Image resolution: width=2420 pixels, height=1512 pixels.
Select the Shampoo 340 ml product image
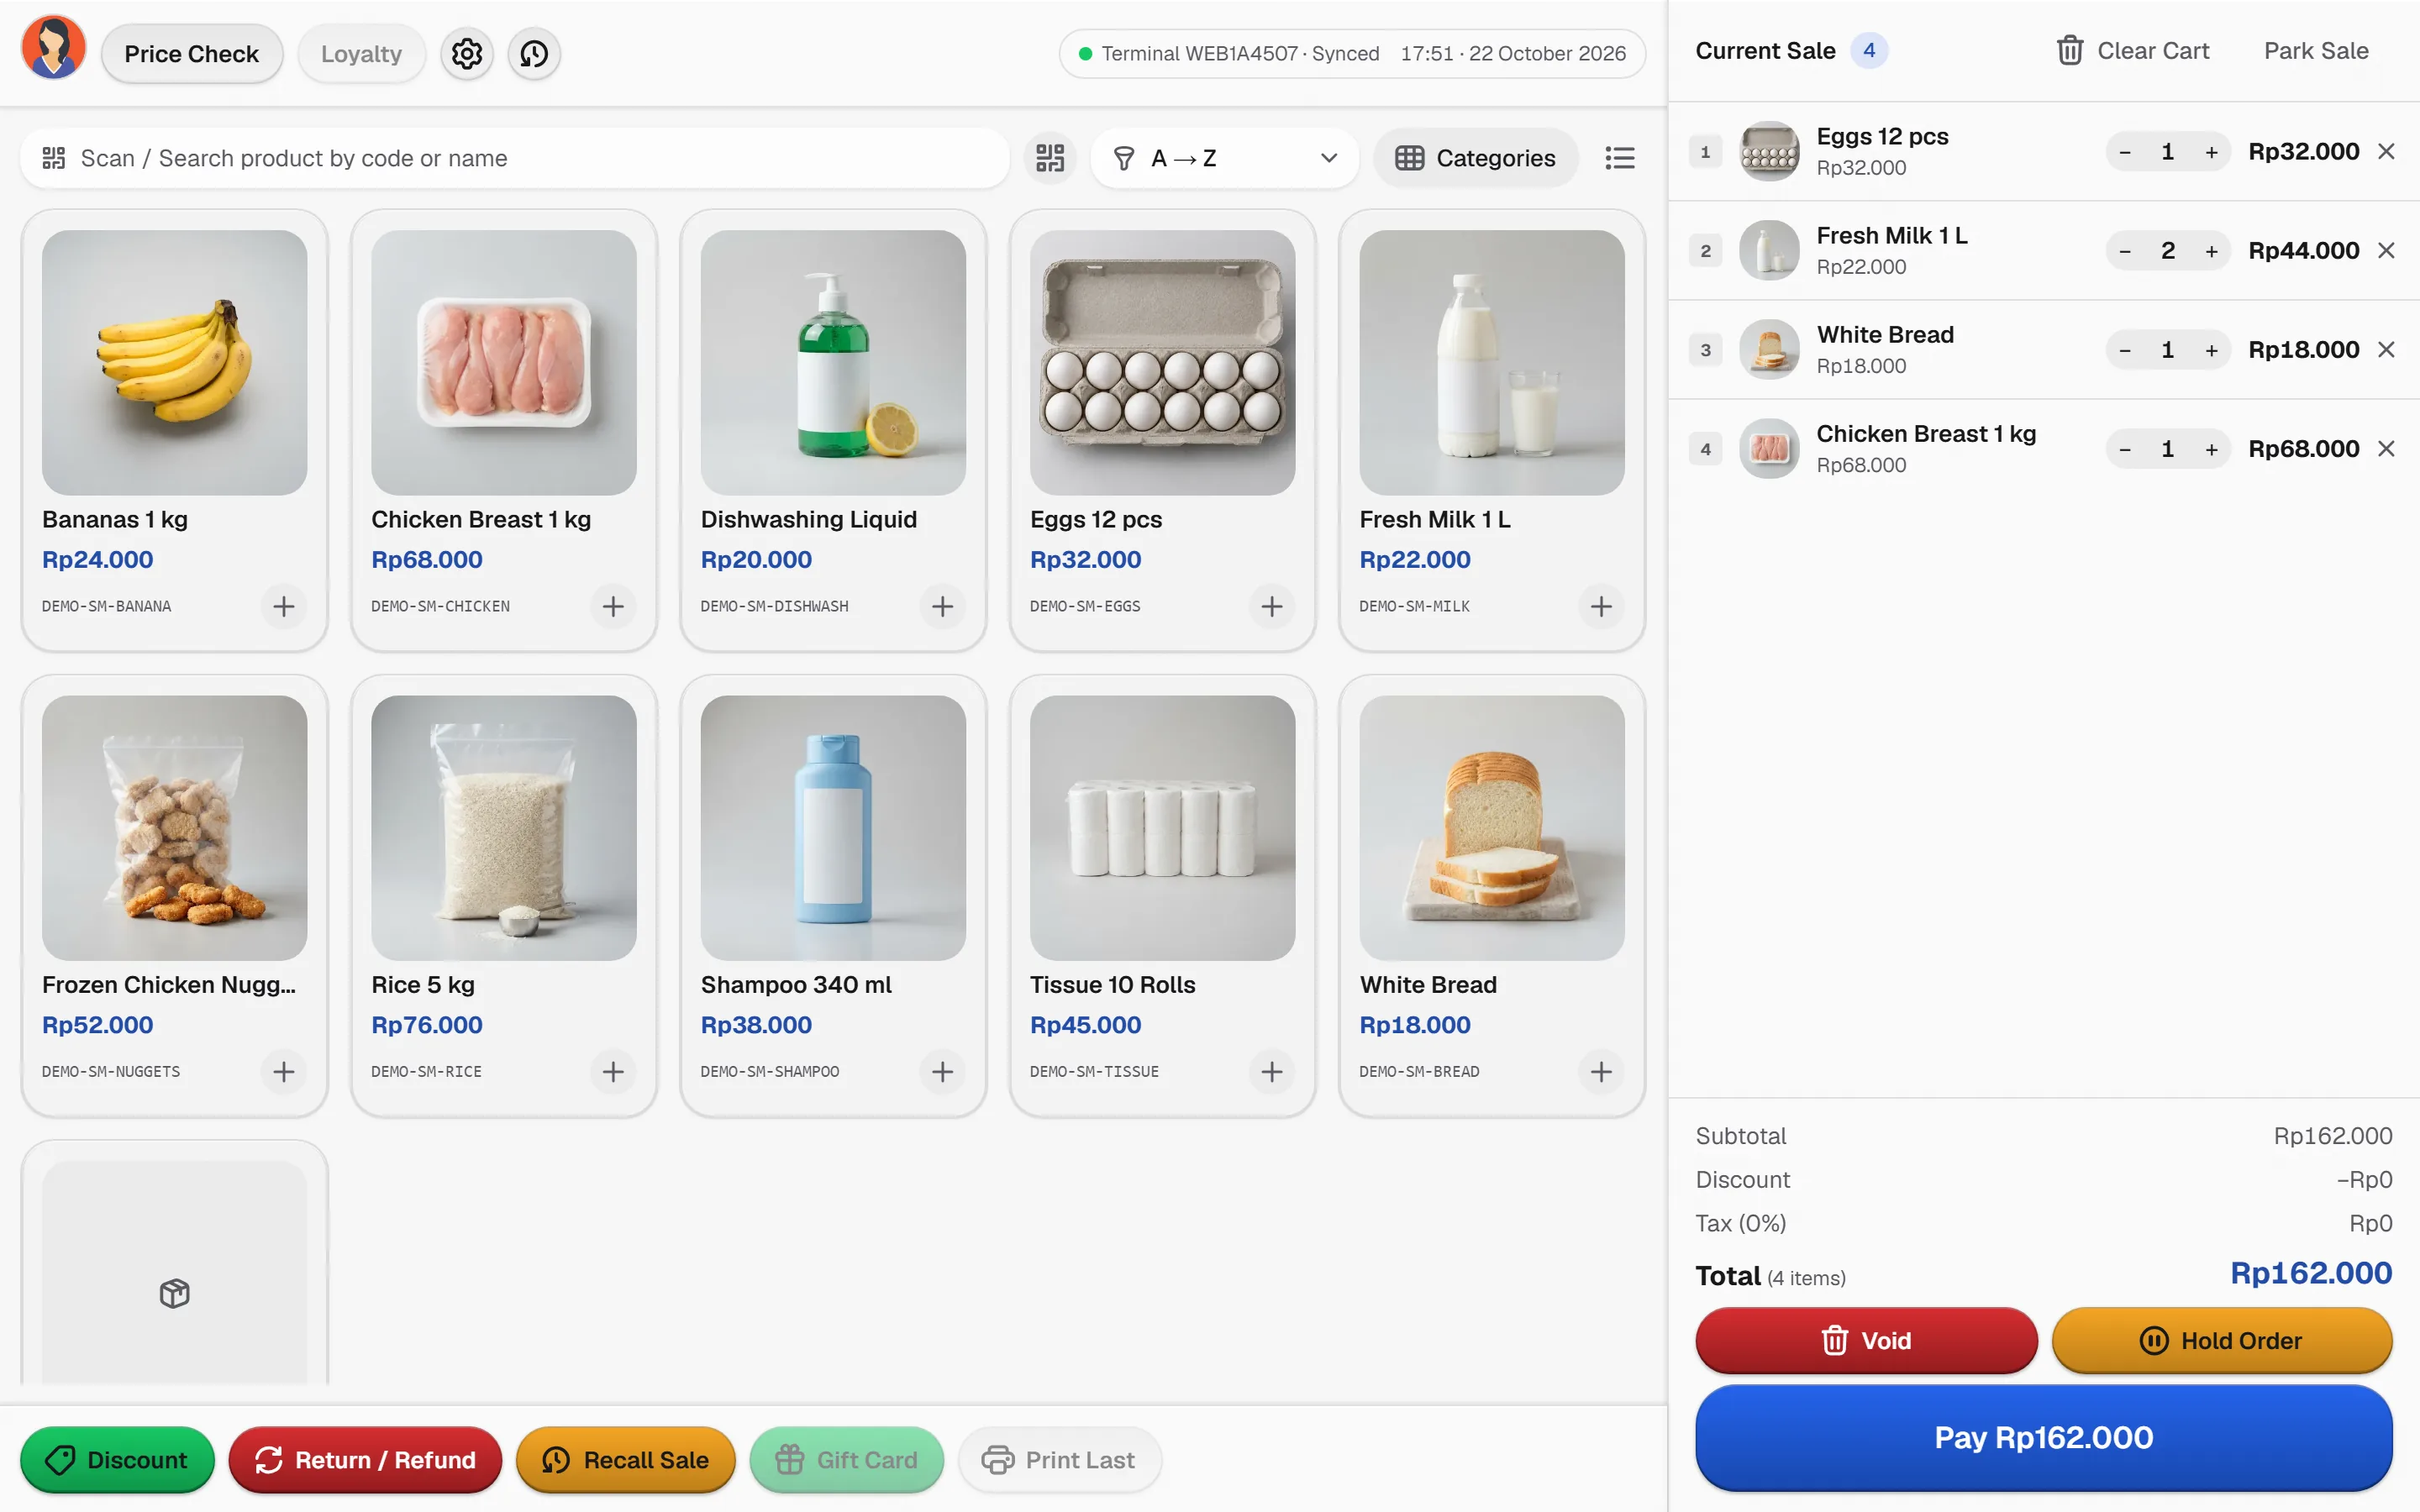tap(833, 828)
